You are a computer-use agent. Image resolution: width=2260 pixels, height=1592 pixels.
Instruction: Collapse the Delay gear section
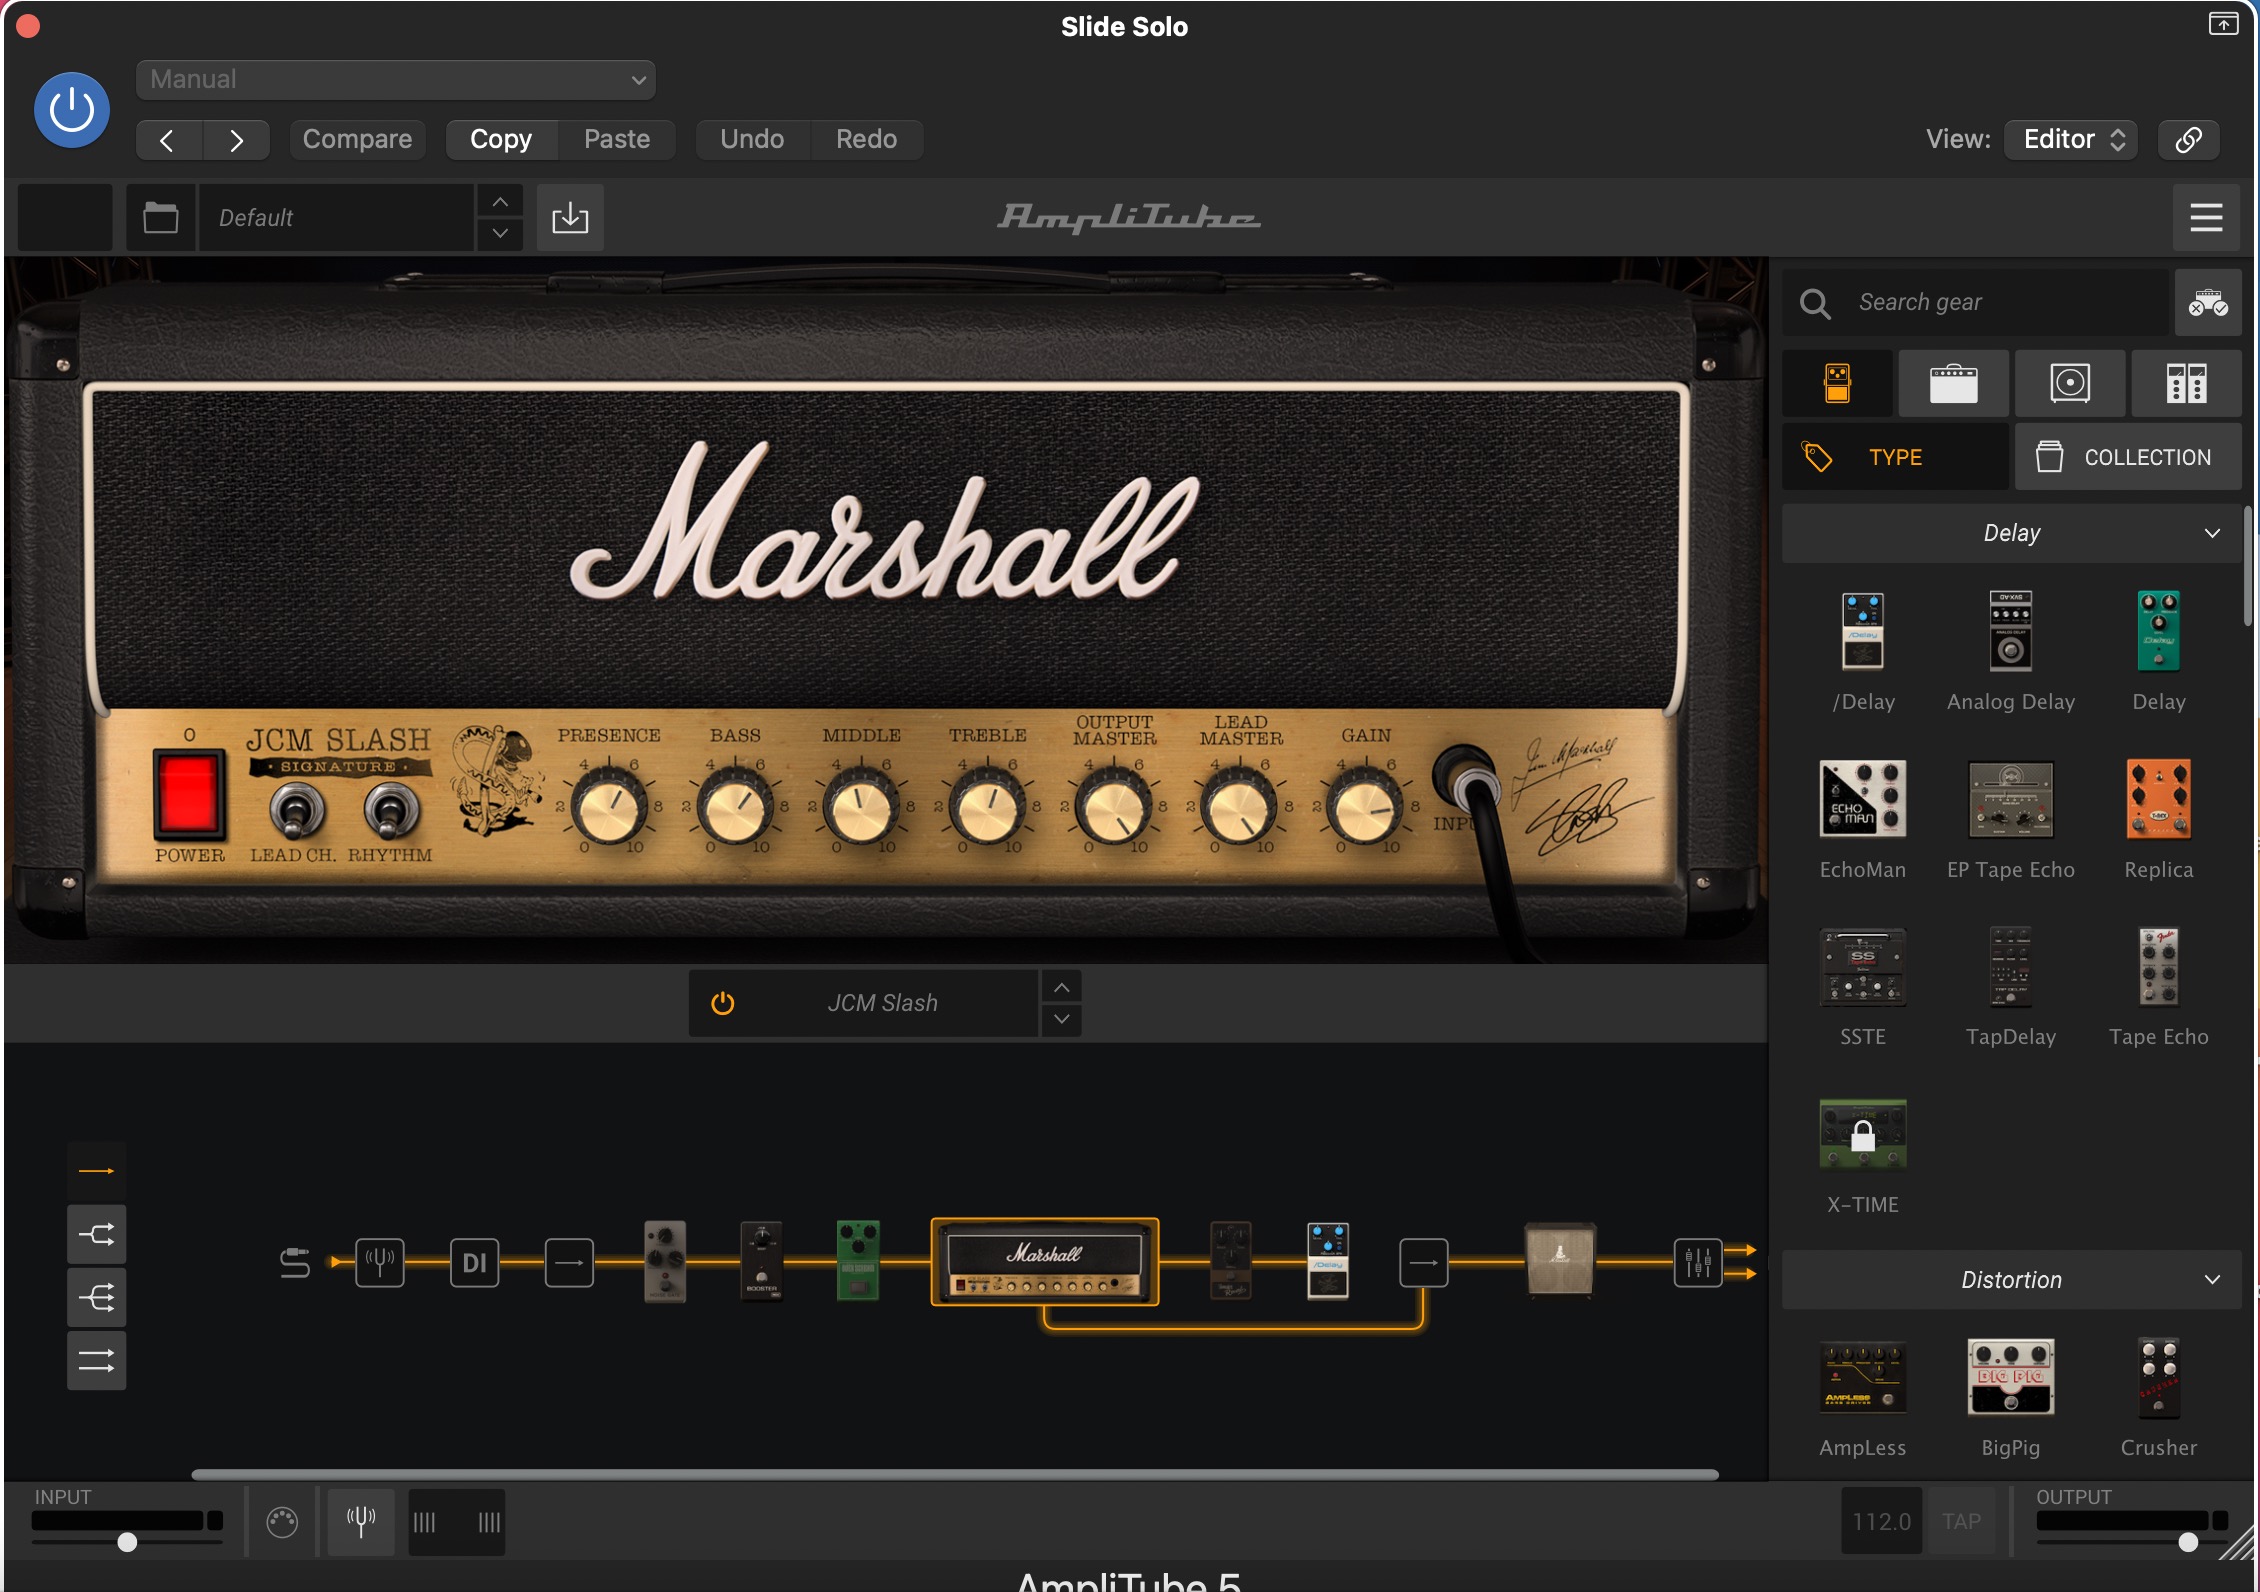click(2011, 533)
